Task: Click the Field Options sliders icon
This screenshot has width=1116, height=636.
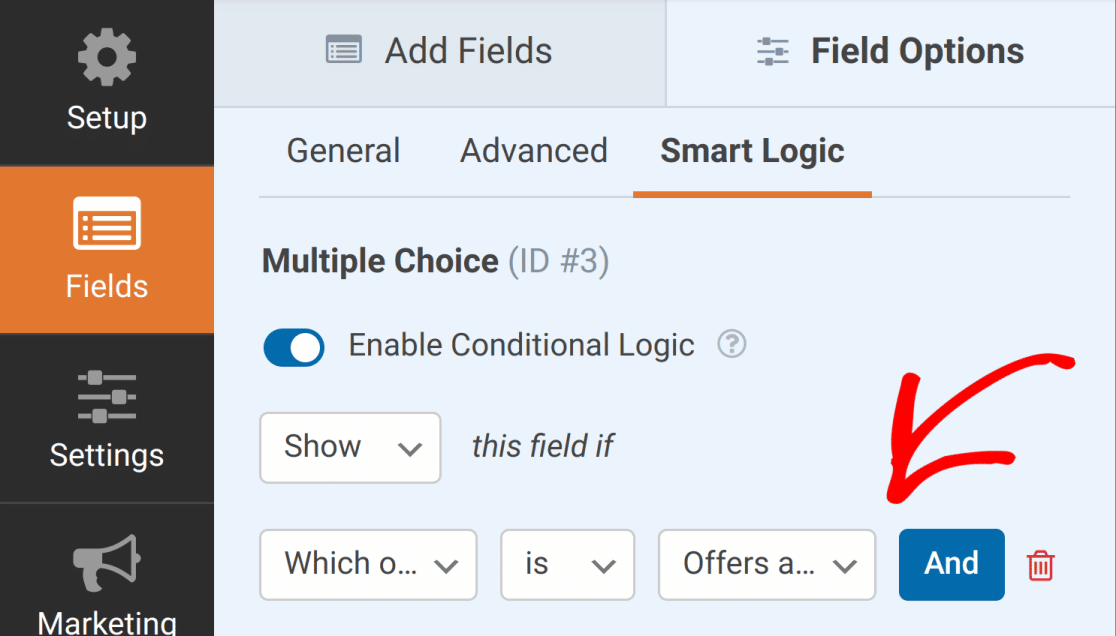Action: coord(773,51)
